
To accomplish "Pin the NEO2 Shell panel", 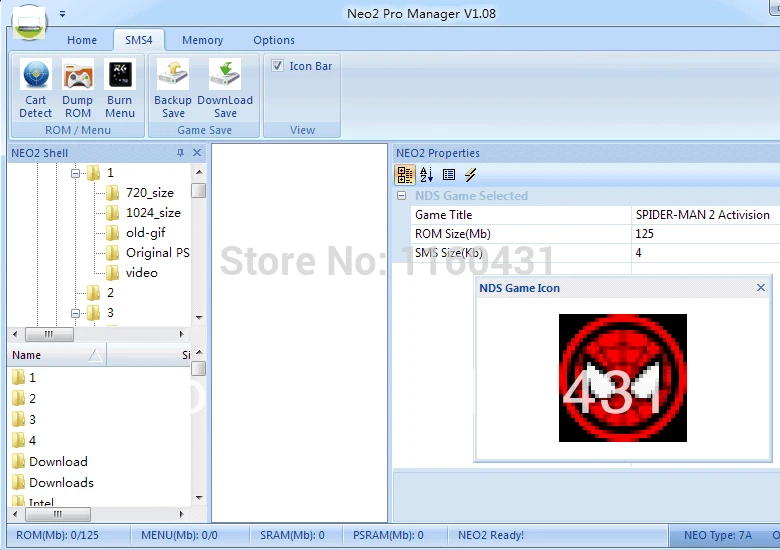I will click(181, 153).
